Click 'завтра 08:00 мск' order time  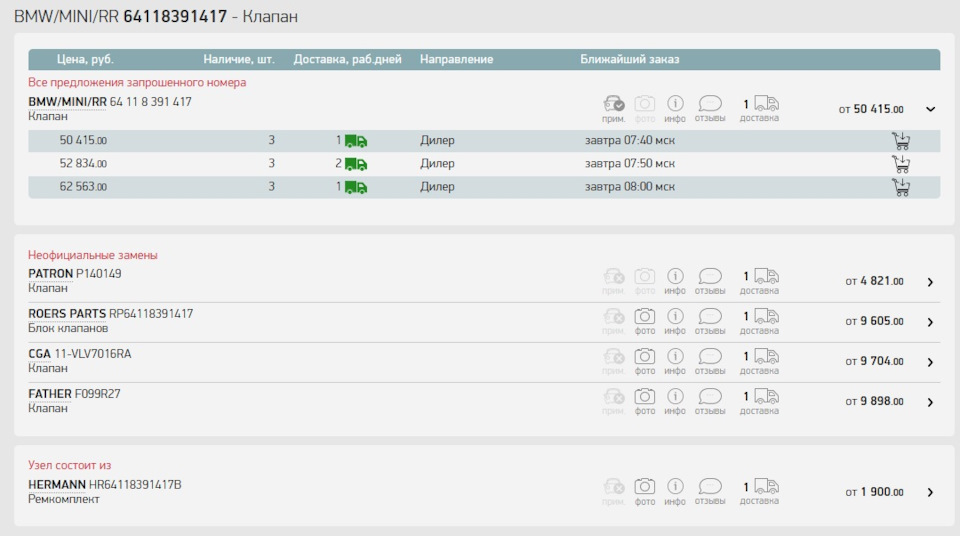tap(629, 187)
